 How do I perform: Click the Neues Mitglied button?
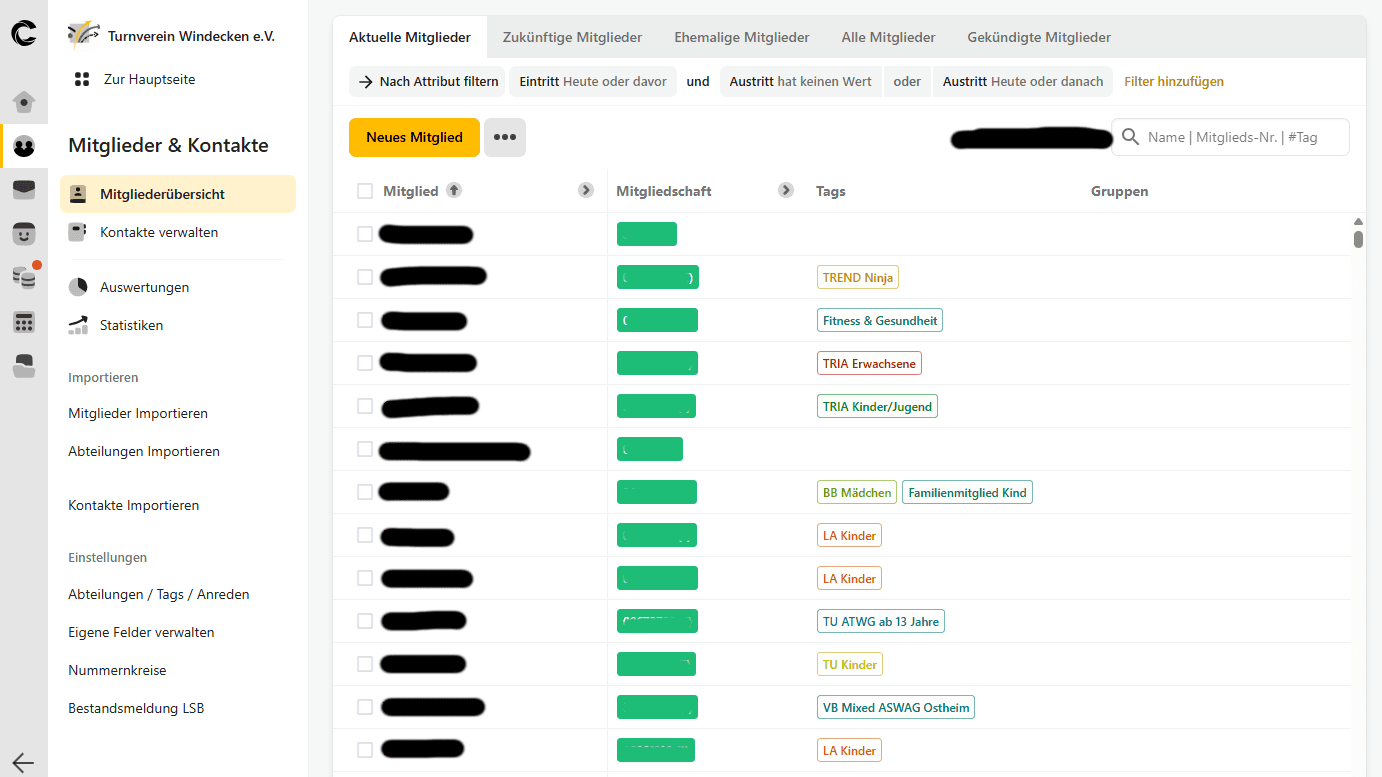point(414,137)
